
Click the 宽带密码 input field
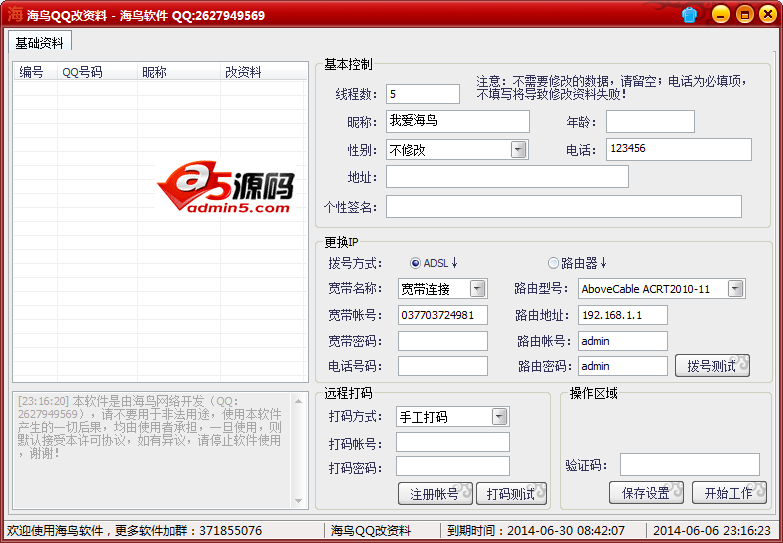point(443,341)
